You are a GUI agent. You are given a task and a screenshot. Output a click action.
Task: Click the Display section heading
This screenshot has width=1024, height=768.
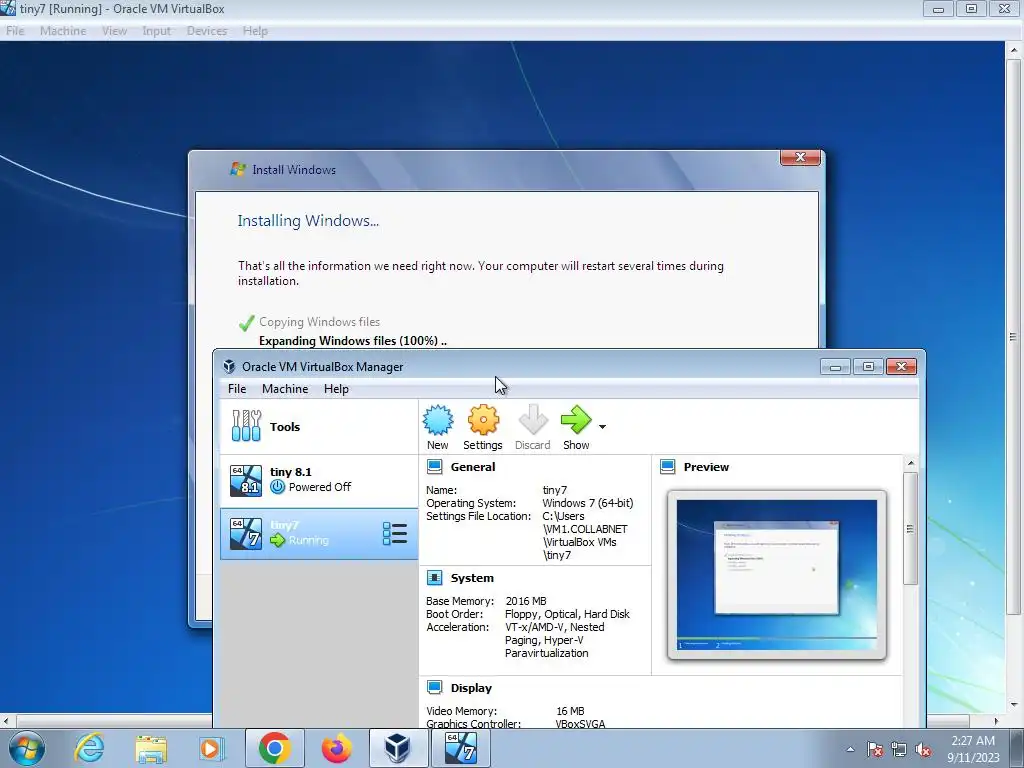[471, 688]
